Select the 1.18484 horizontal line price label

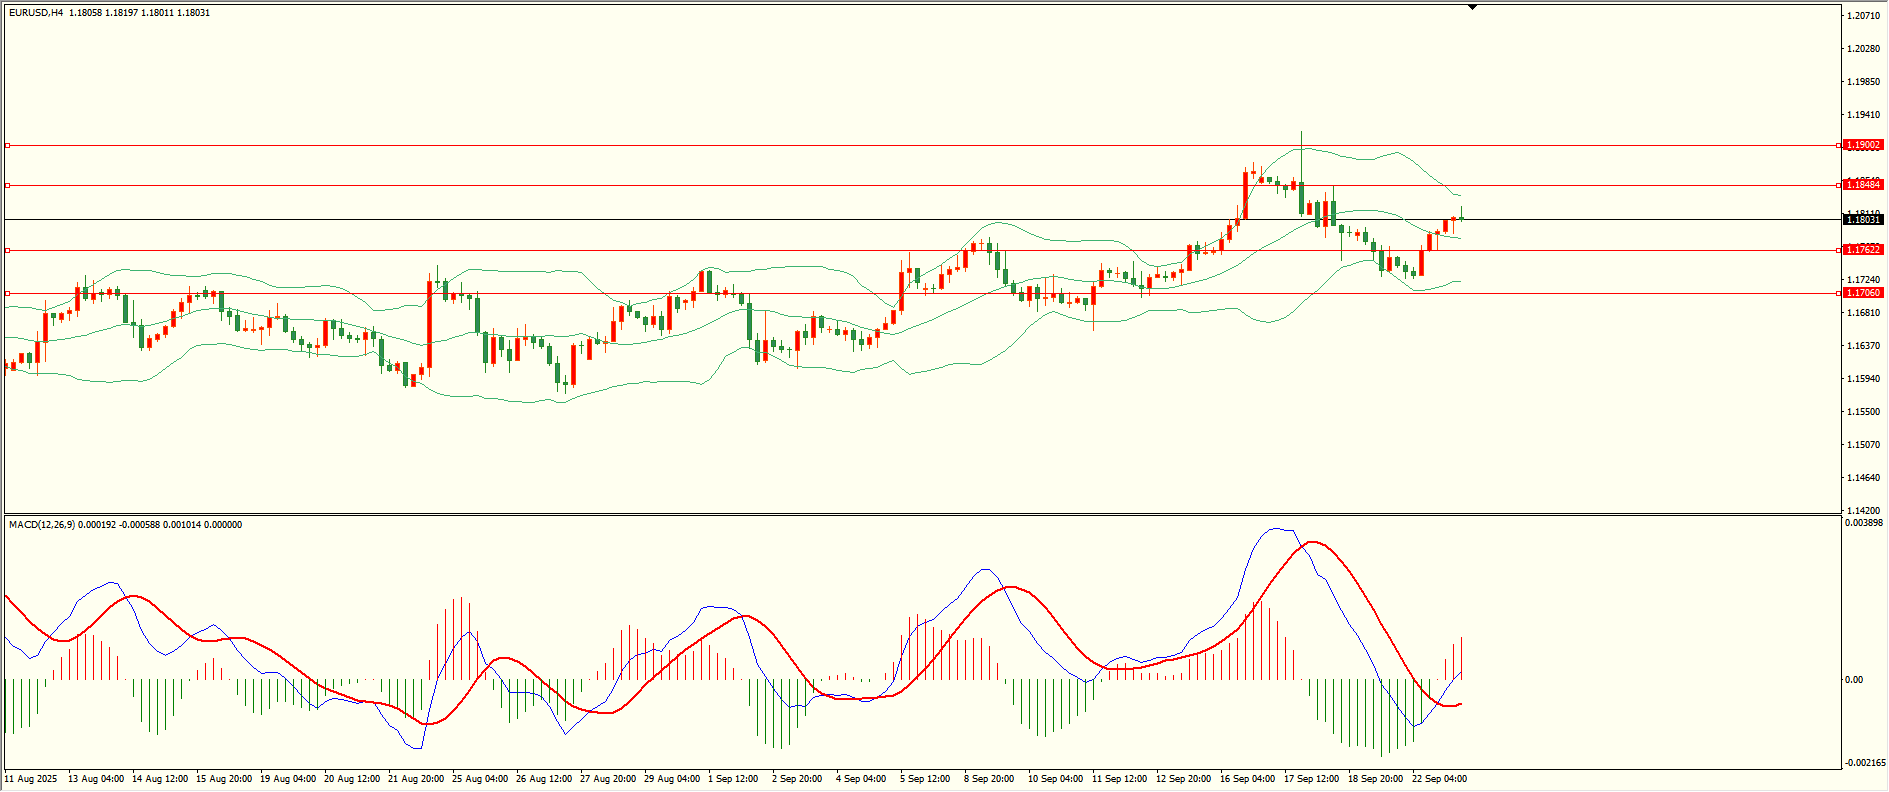[1863, 185]
